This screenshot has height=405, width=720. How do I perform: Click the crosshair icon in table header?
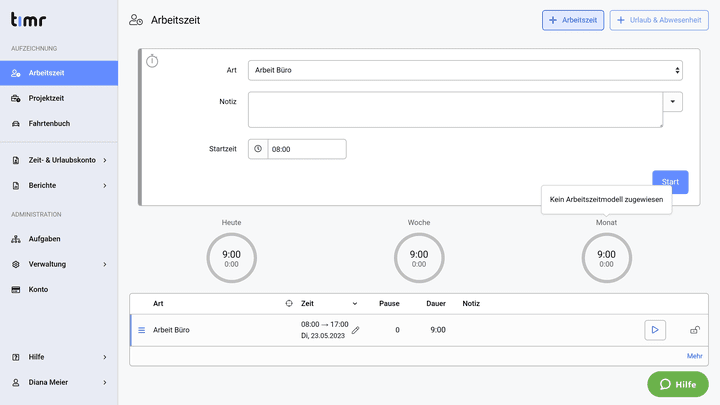pyautogui.click(x=289, y=303)
